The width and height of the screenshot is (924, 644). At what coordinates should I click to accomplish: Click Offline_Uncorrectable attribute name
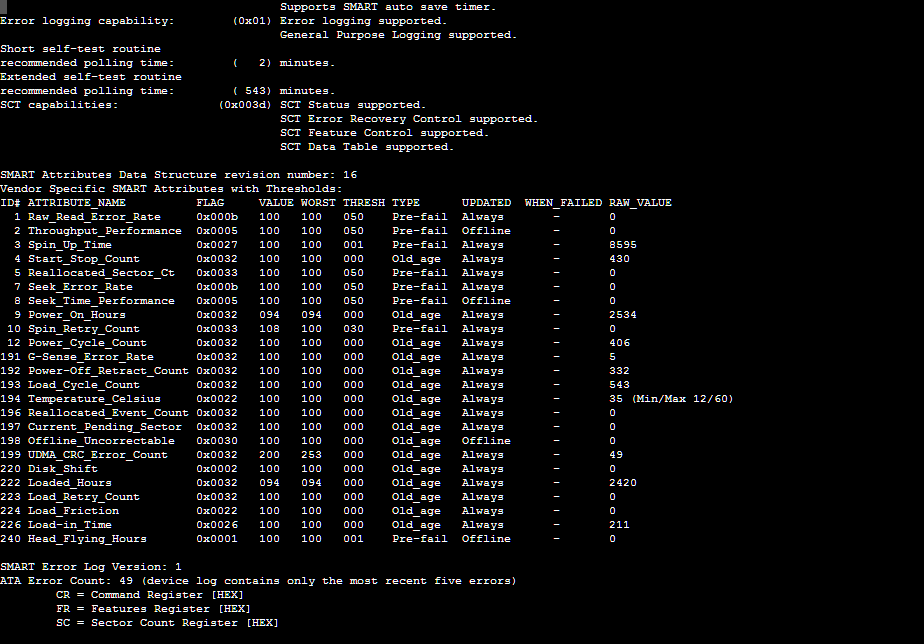(x=101, y=441)
